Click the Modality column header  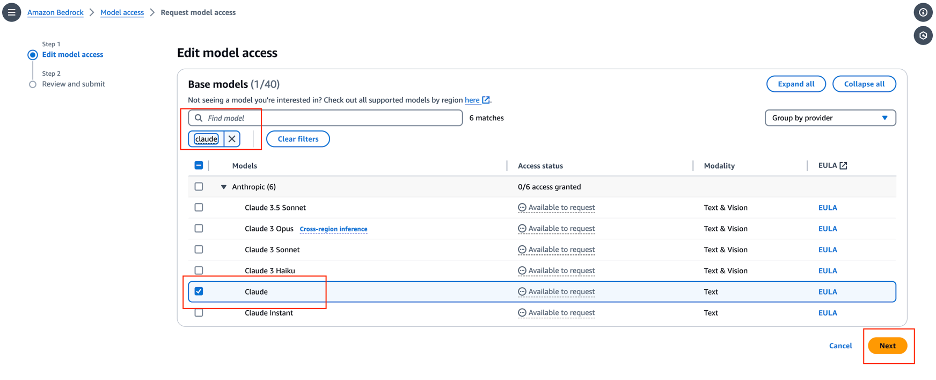[x=719, y=166]
